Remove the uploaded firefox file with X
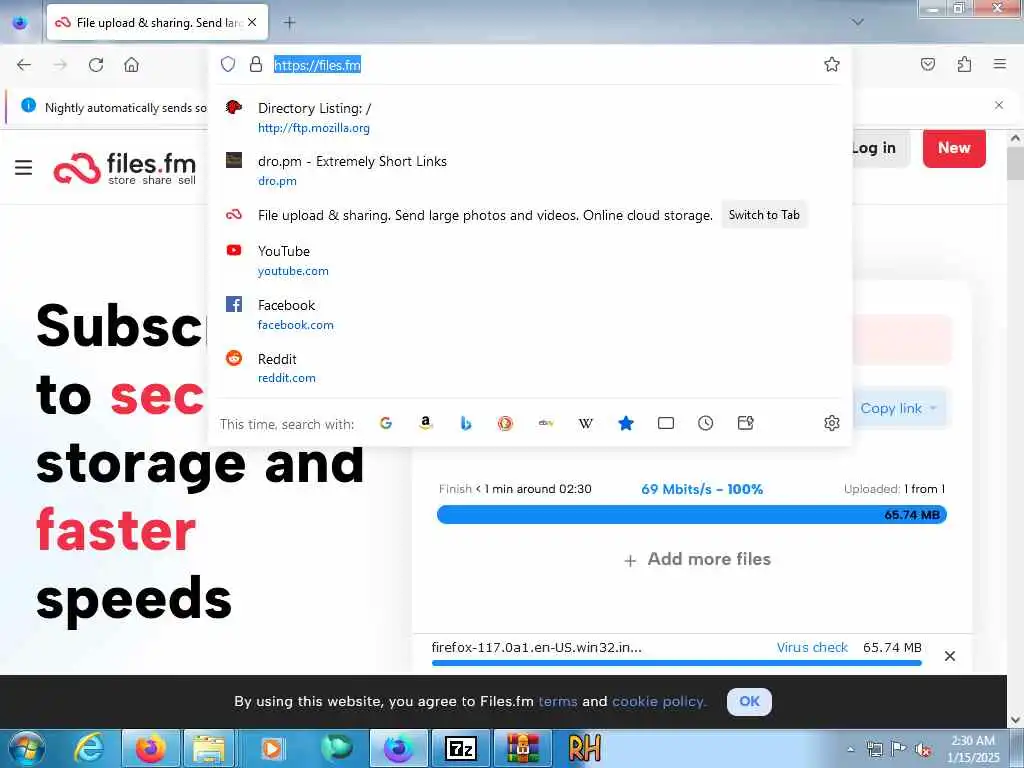The width and height of the screenshot is (1024, 768). tap(950, 656)
